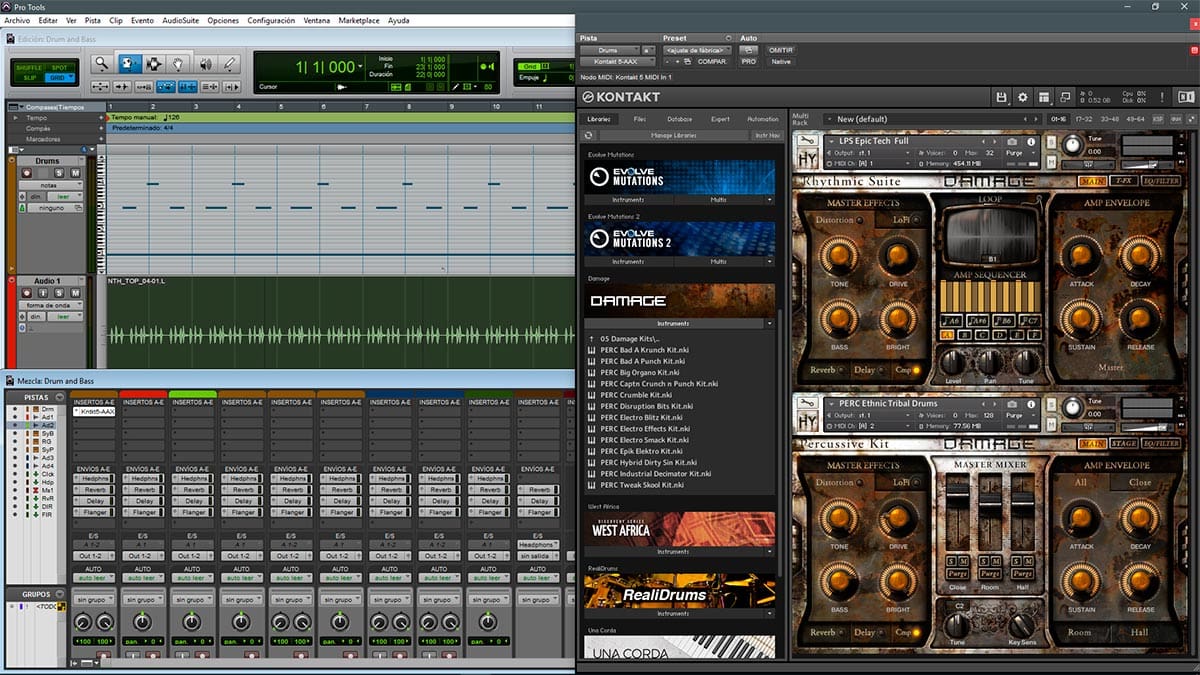Refresh the Kontakt libraries list
Image resolution: width=1200 pixels, height=675 pixels.
(x=589, y=135)
